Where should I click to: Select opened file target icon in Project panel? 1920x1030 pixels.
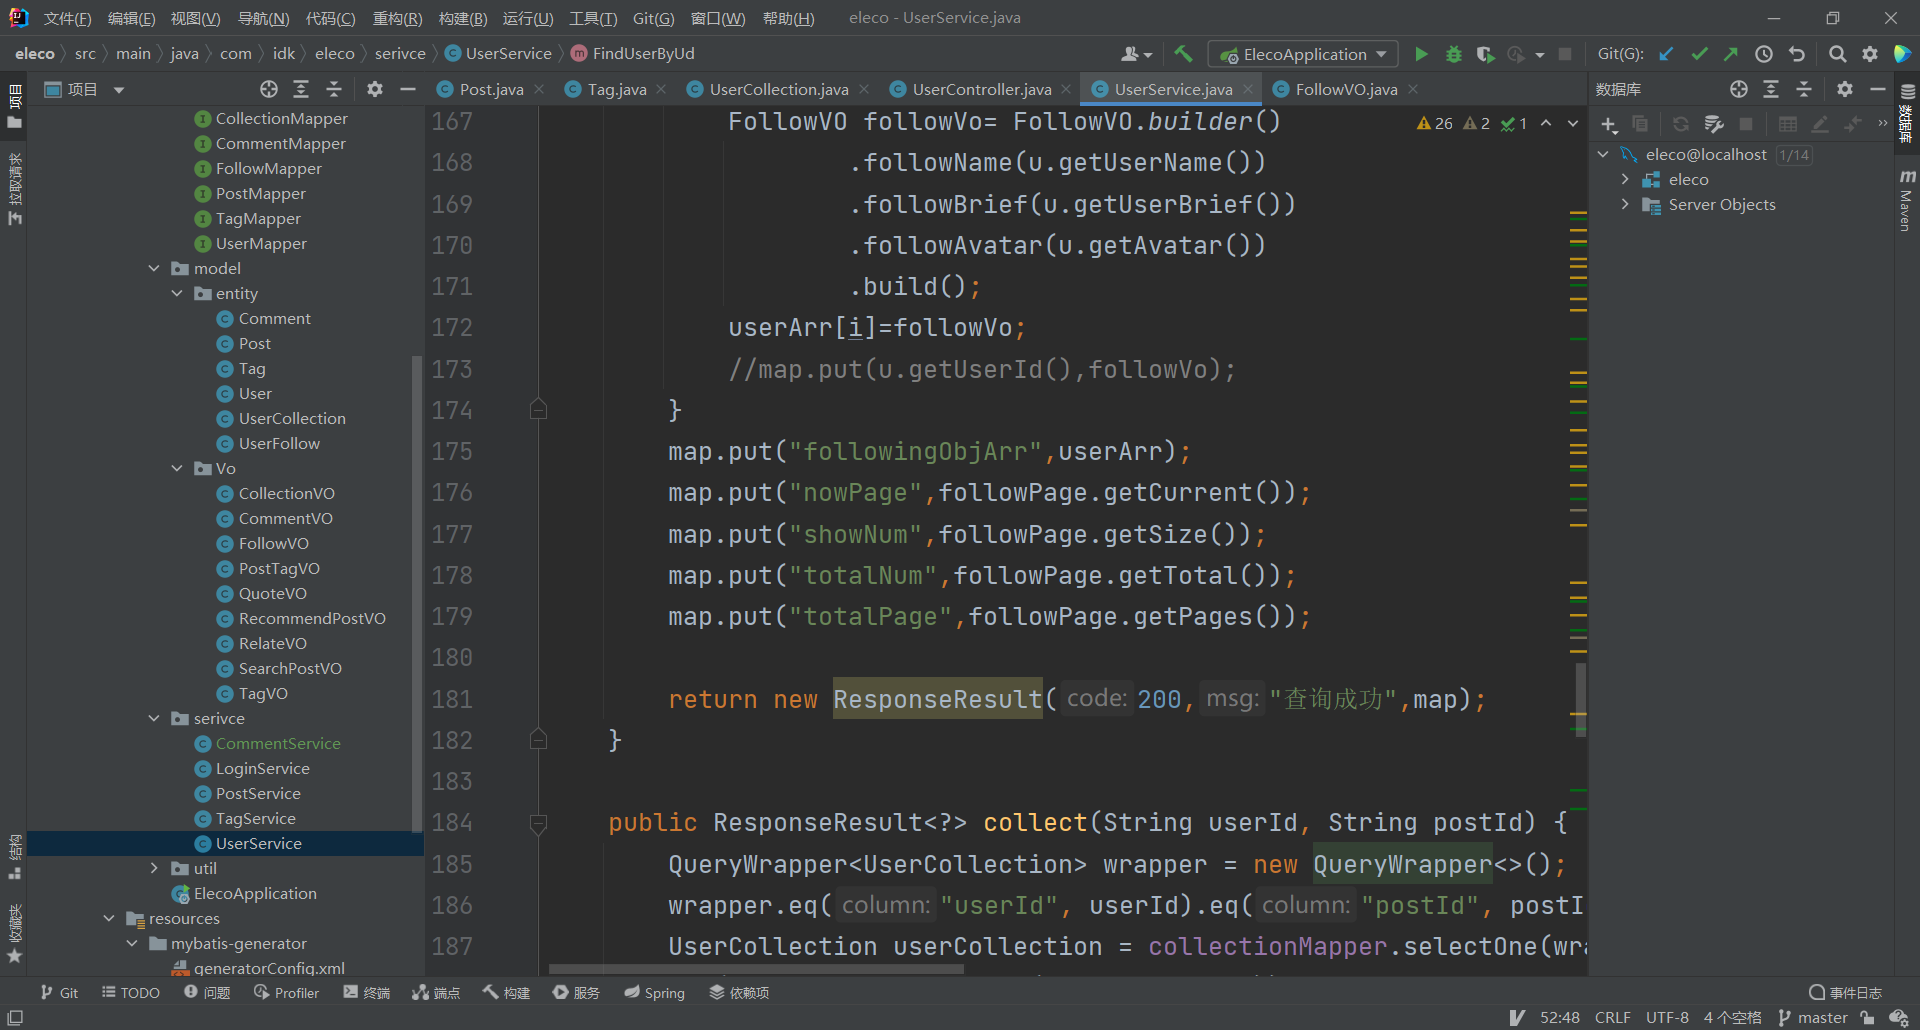click(269, 89)
